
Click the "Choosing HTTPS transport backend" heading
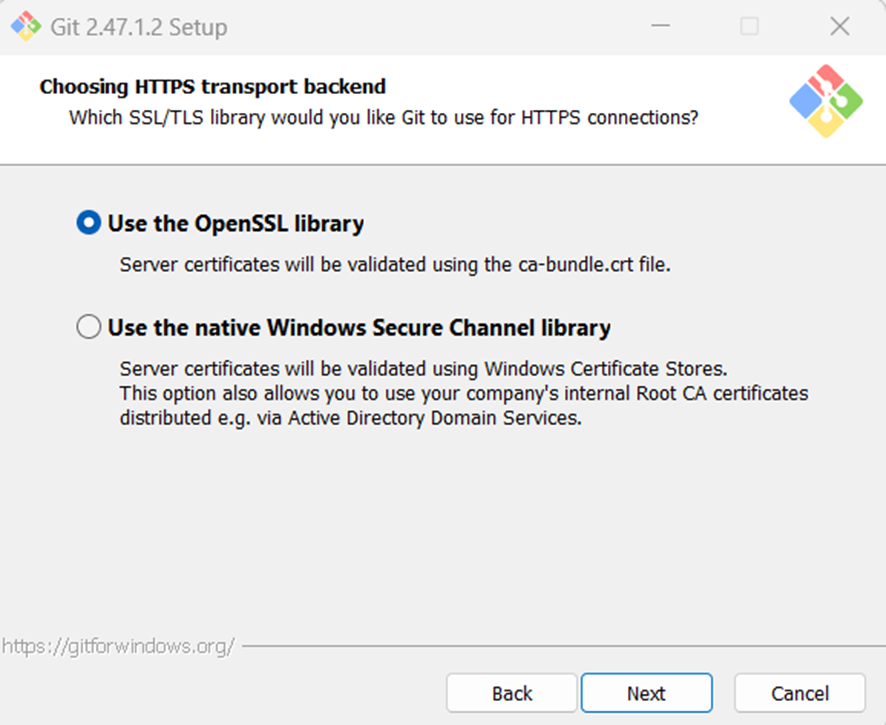click(213, 87)
